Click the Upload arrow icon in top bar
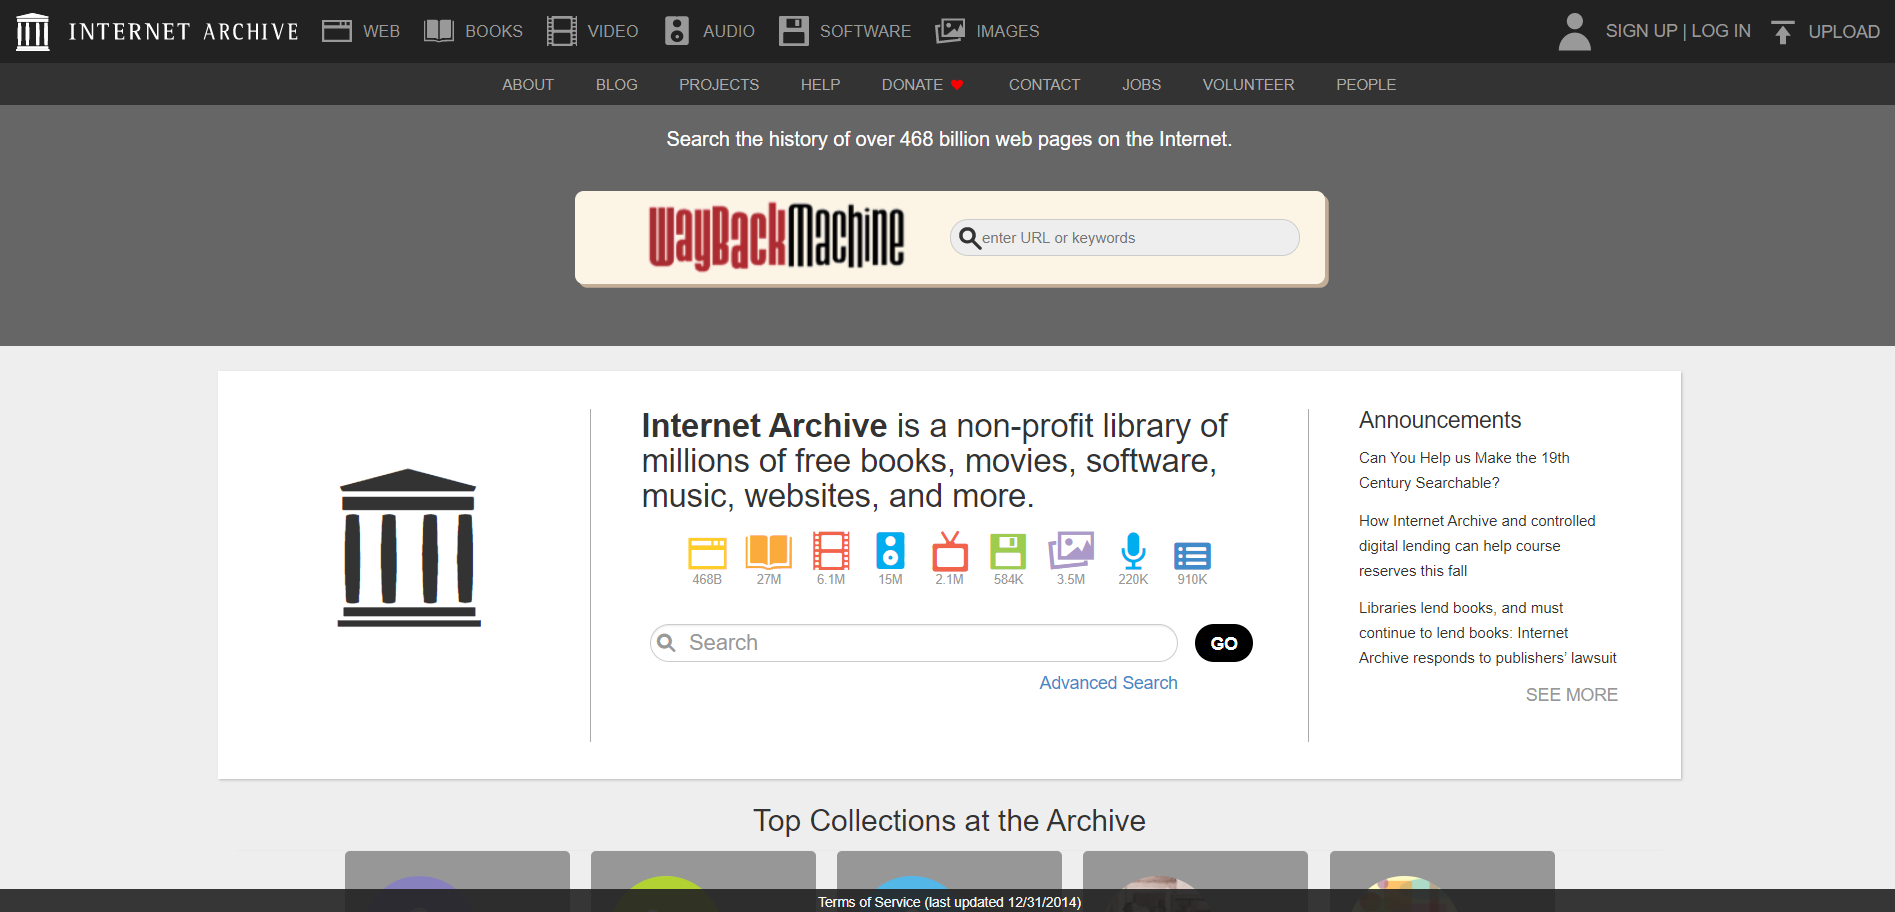This screenshot has height=912, width=1895. pyautogui.click(x=1782, y=32)
